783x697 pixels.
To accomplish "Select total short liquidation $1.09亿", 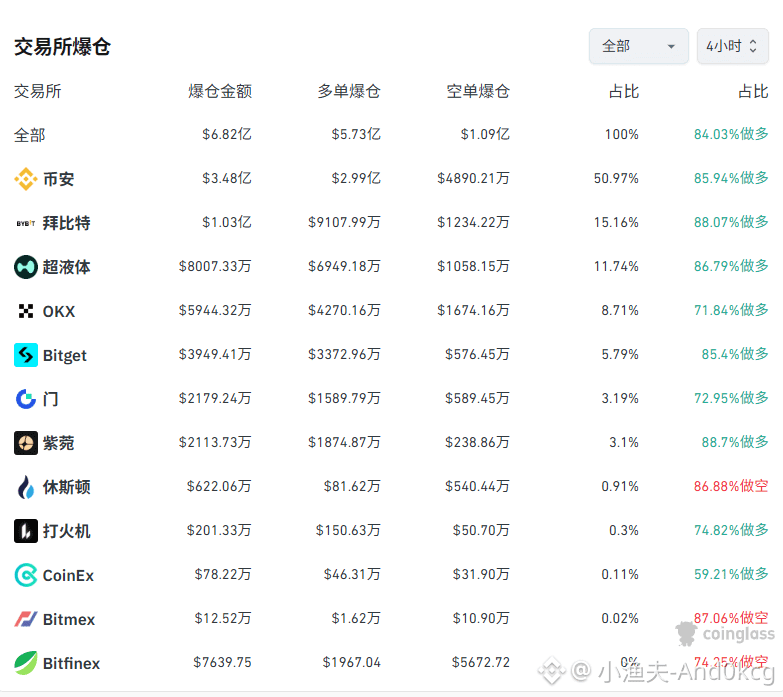I will (x=485, y=134).
